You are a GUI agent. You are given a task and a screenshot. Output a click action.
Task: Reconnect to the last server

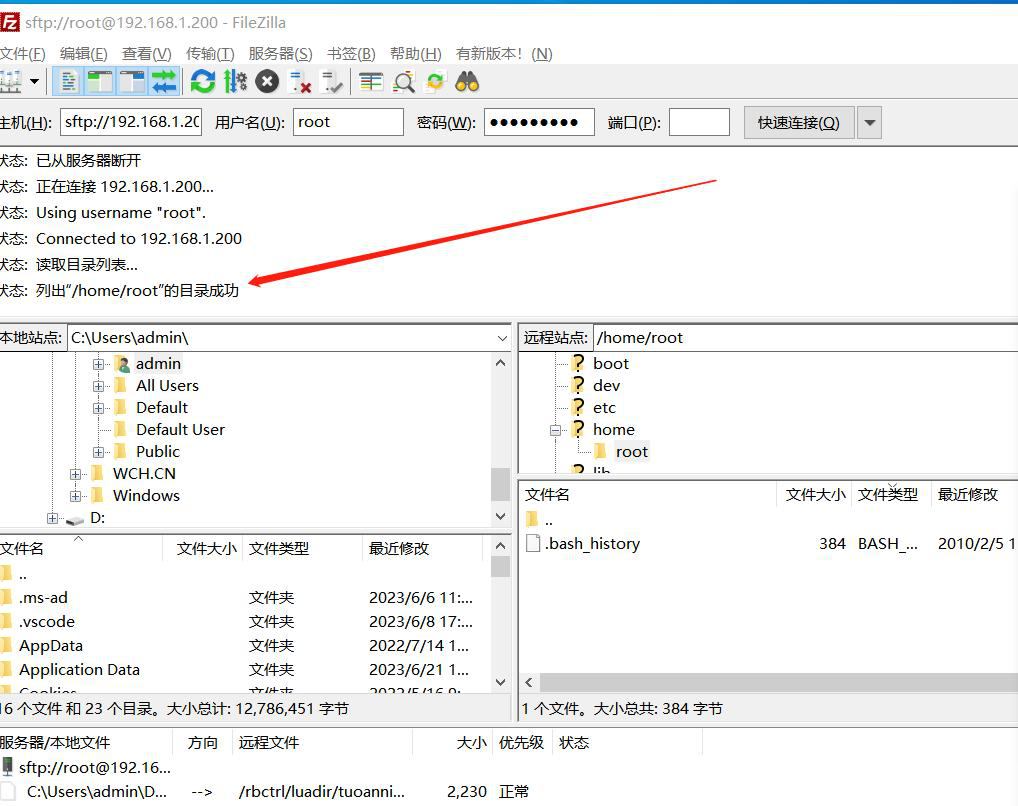click(331, 81)
